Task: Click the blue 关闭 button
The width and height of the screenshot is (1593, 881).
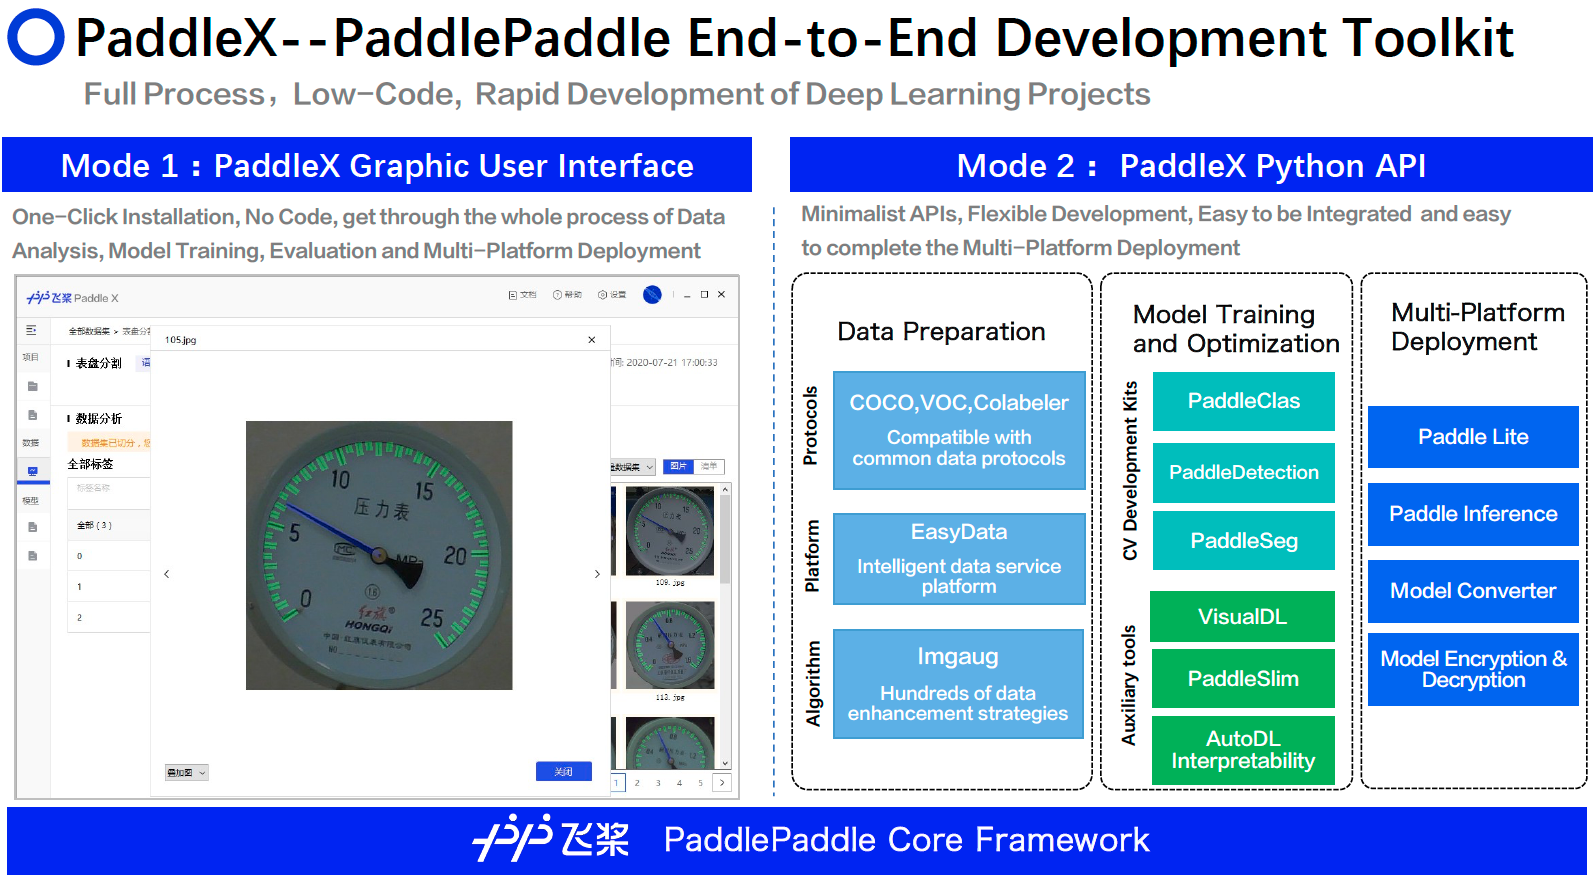Action: pyautogui.click(x=564, y=772)
